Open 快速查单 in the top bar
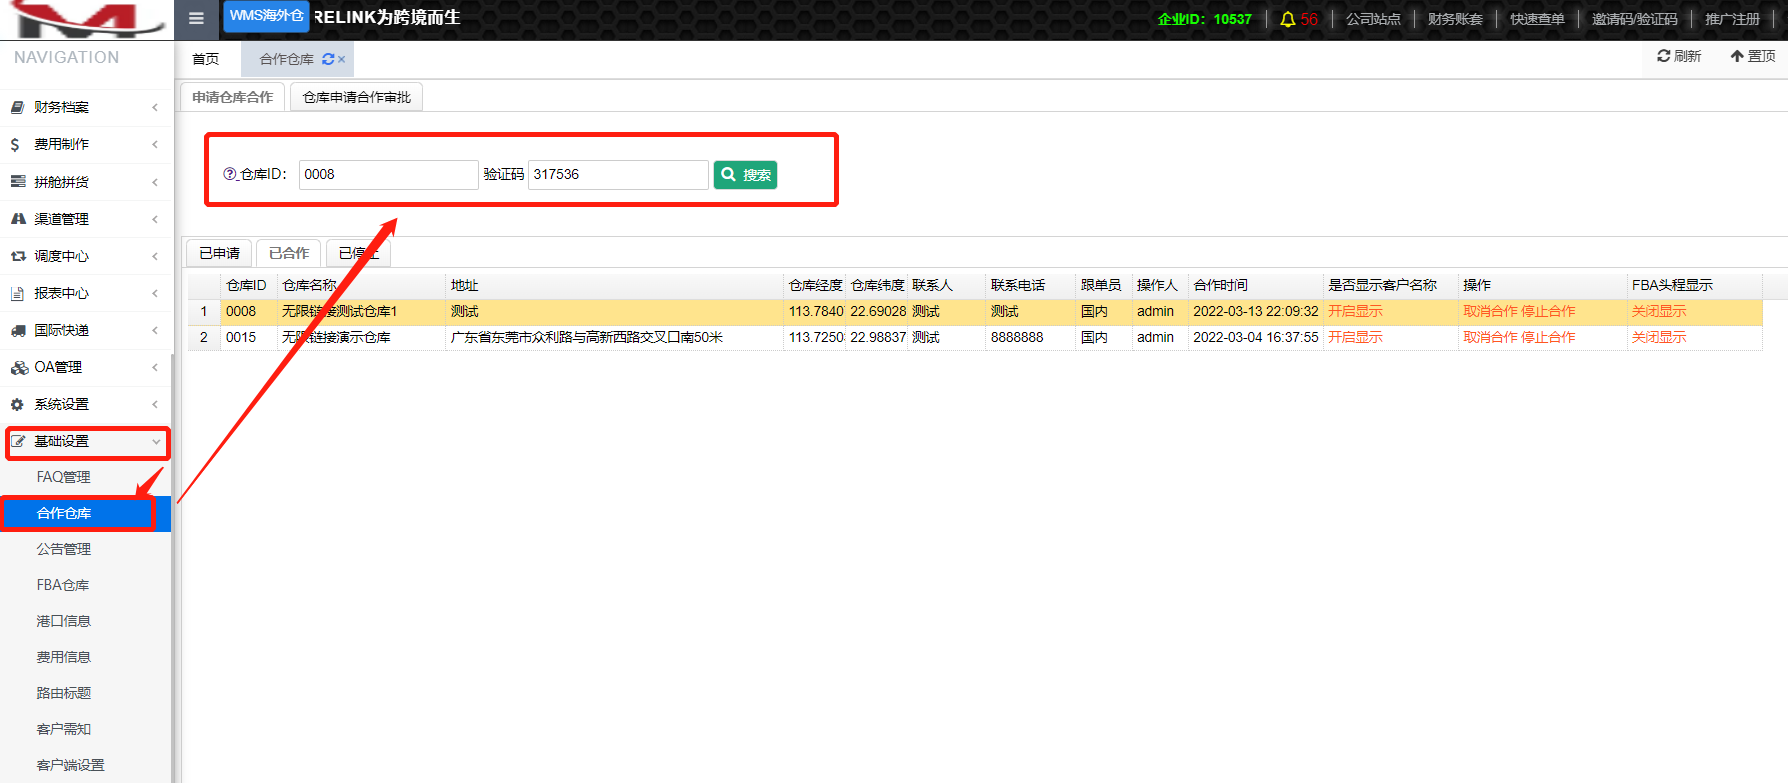Screen dimensions: 1788x783 (x=1537, y=19)
